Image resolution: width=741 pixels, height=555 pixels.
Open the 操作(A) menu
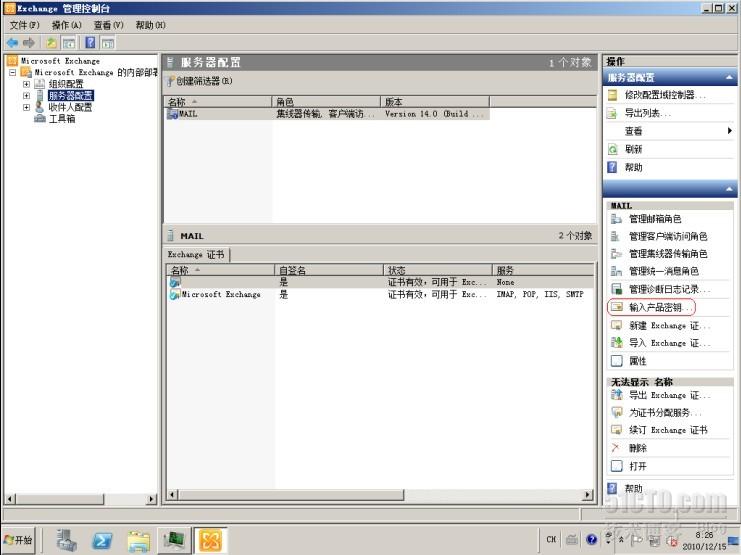67,25
